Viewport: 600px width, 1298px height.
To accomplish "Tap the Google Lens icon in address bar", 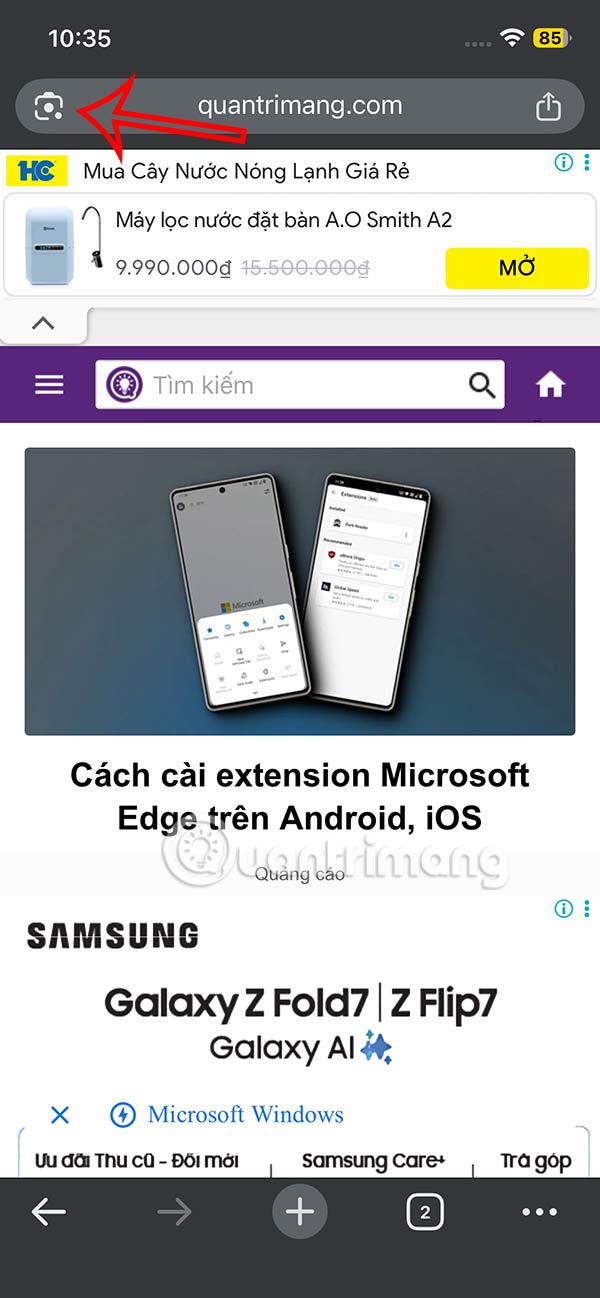I will click(x=49, y=106).
